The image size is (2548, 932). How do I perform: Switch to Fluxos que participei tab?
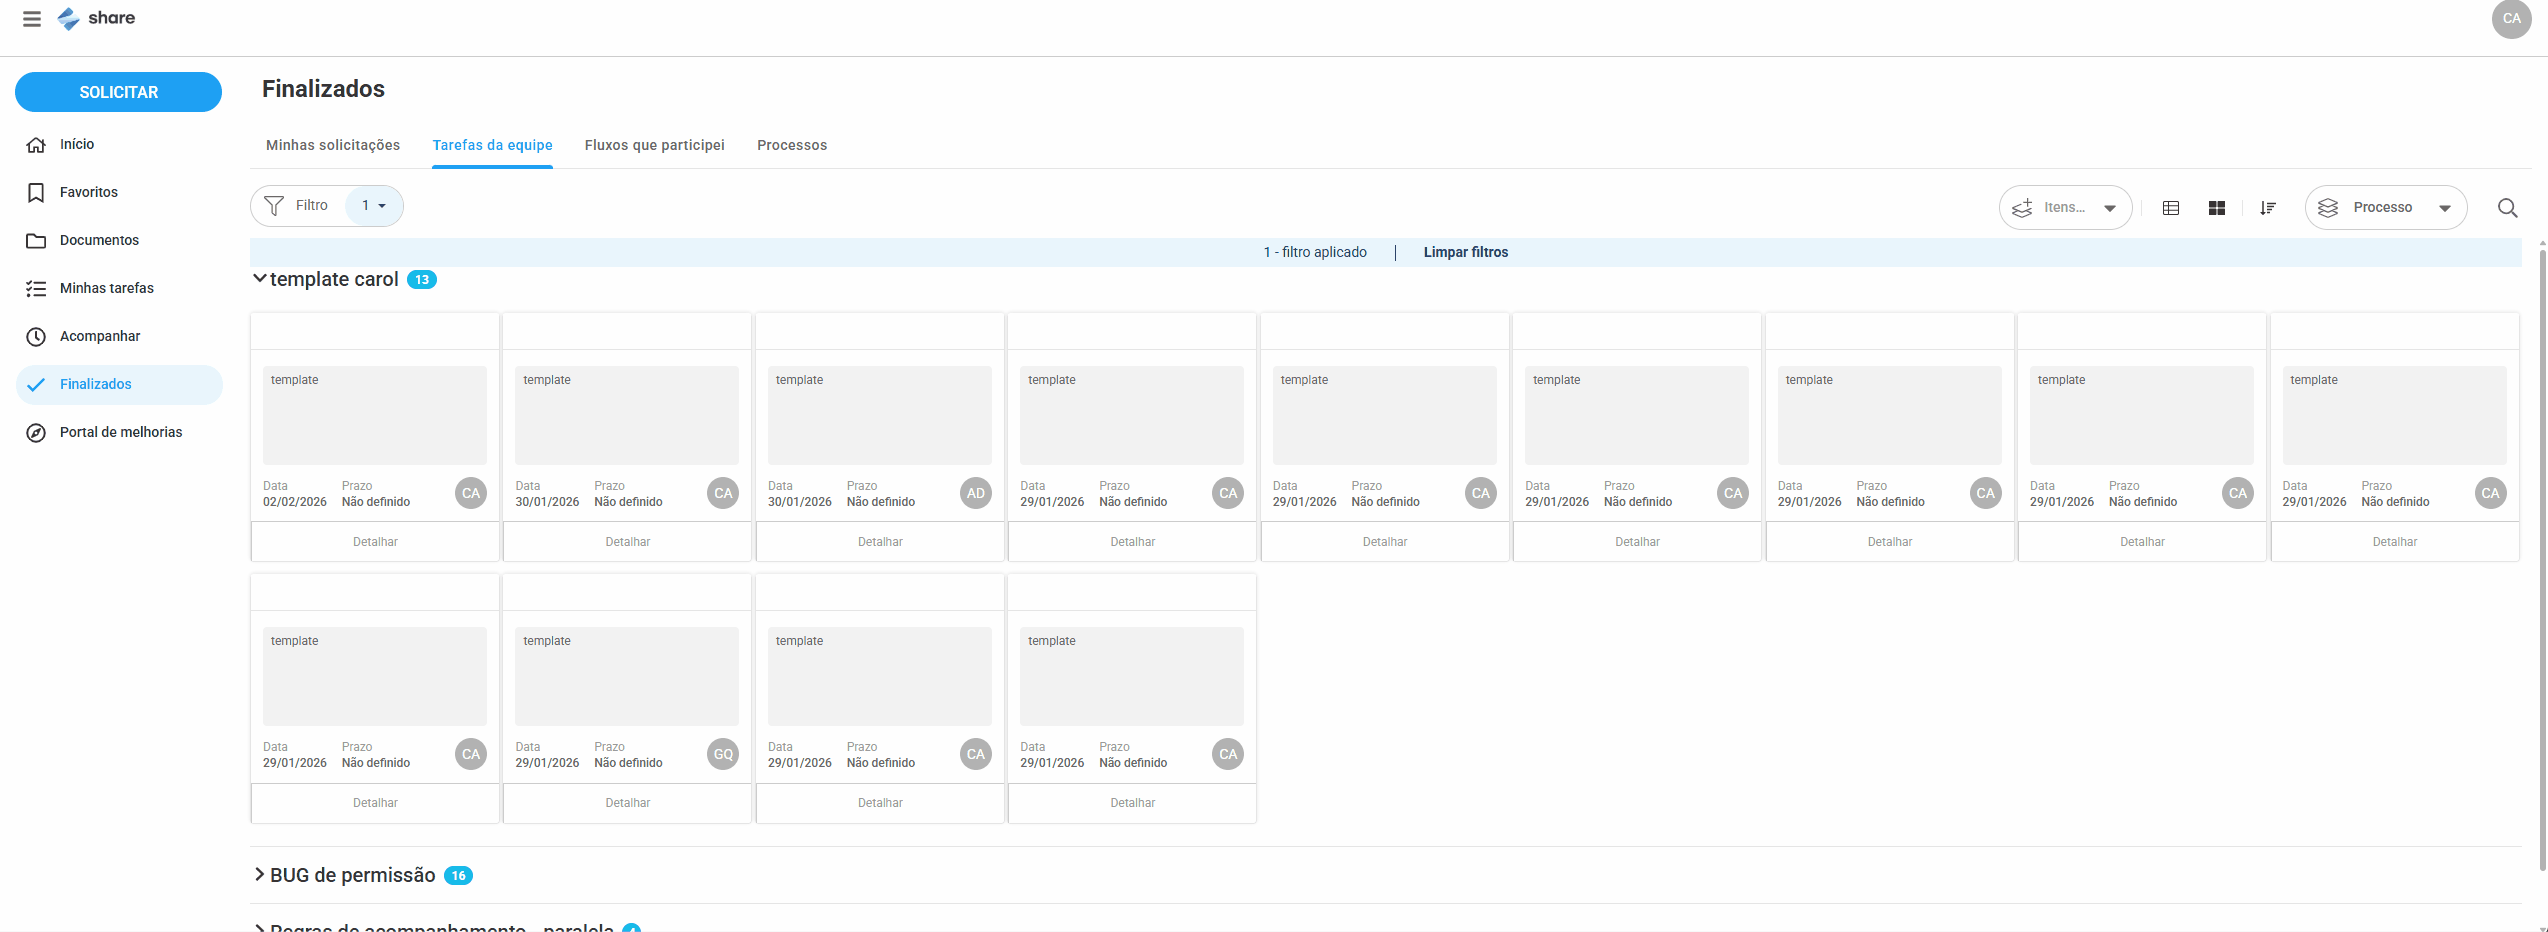click(654, 145)
